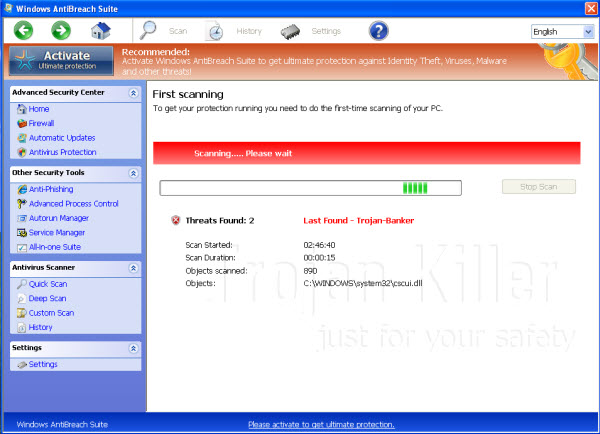The height and width of the screenshot is (434, 600).
Task: Open Firewall in the sidebar
Action: [41, 123]
